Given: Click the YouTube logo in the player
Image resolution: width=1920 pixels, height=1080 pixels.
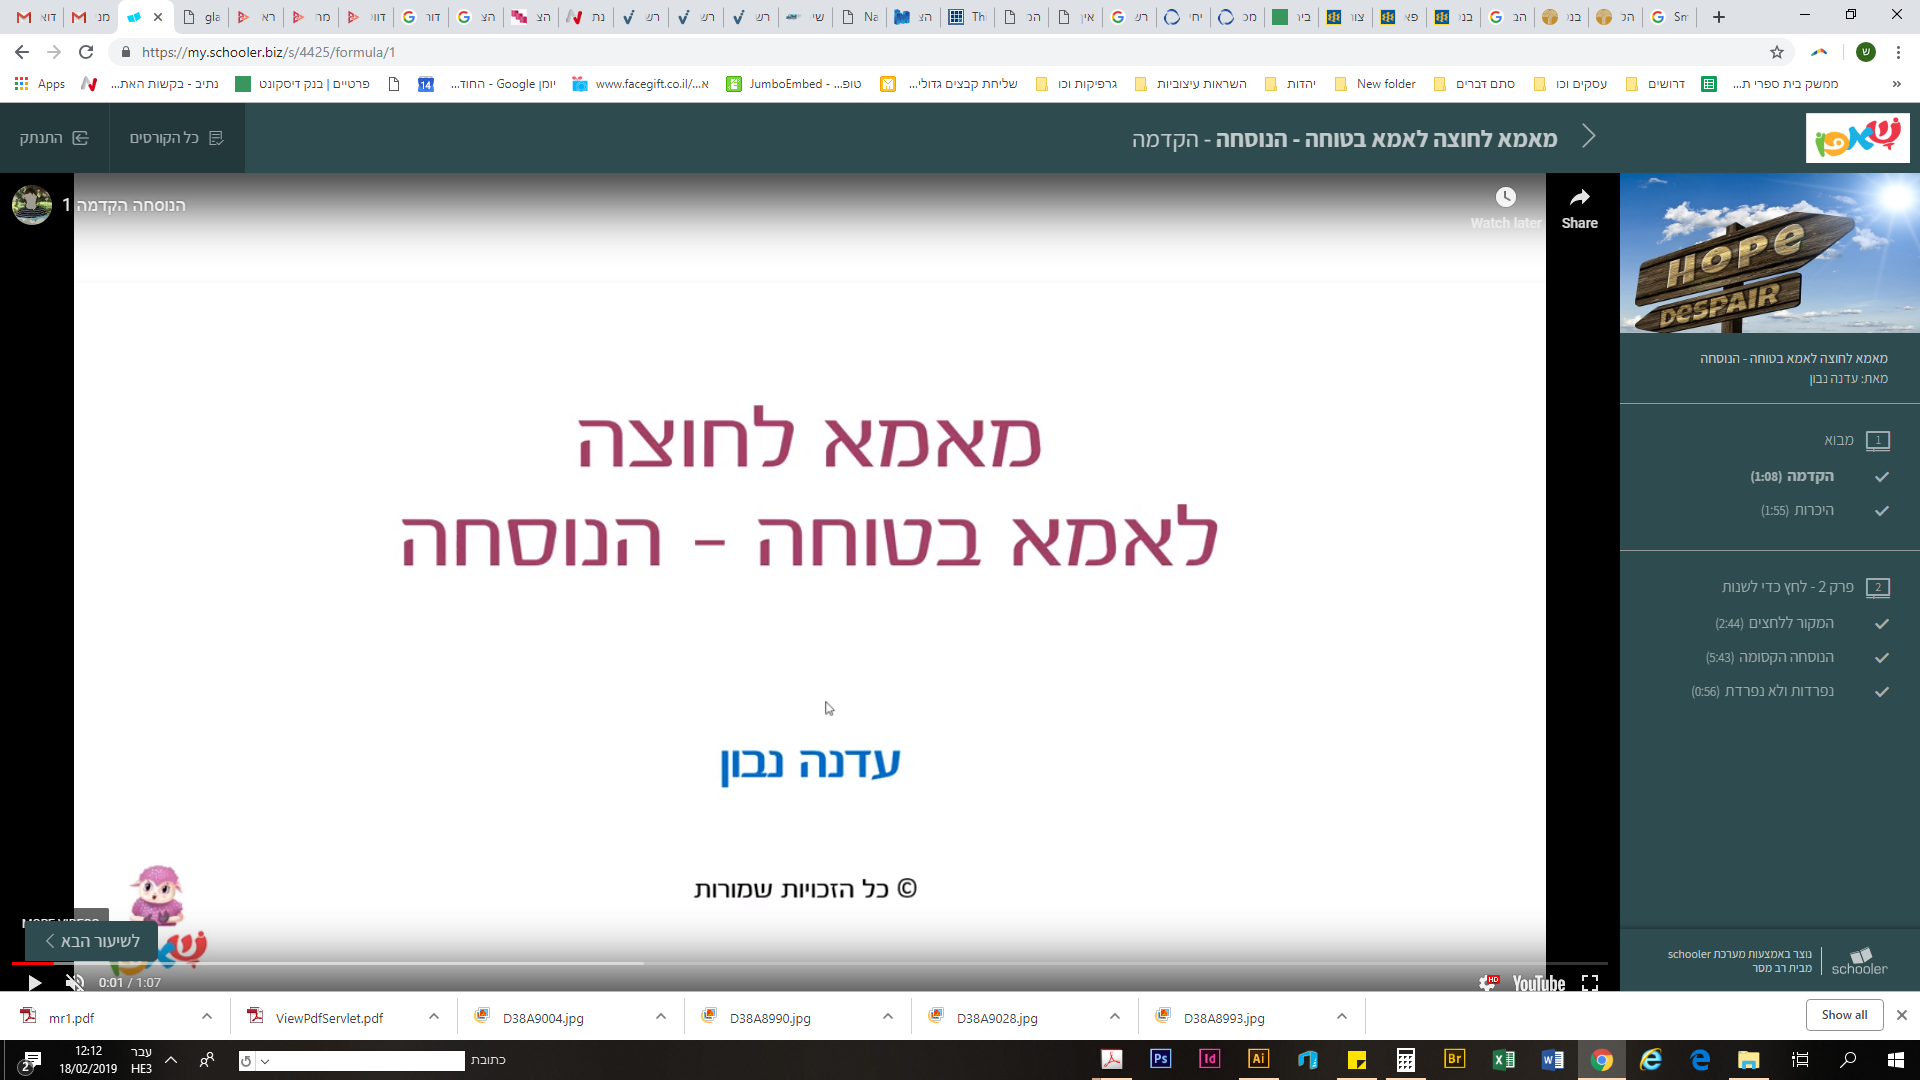Looking at the screenshot, I should coord(1537,984).
